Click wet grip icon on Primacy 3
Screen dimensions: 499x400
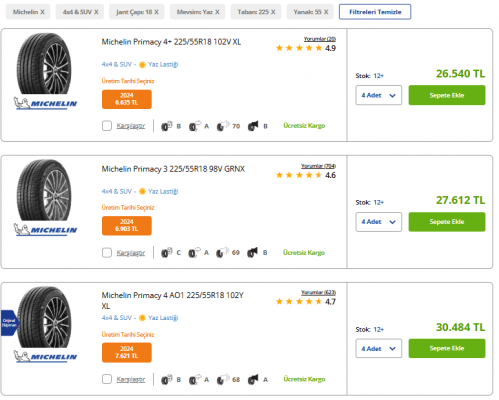pyautogui.click(x=194, y=253)
